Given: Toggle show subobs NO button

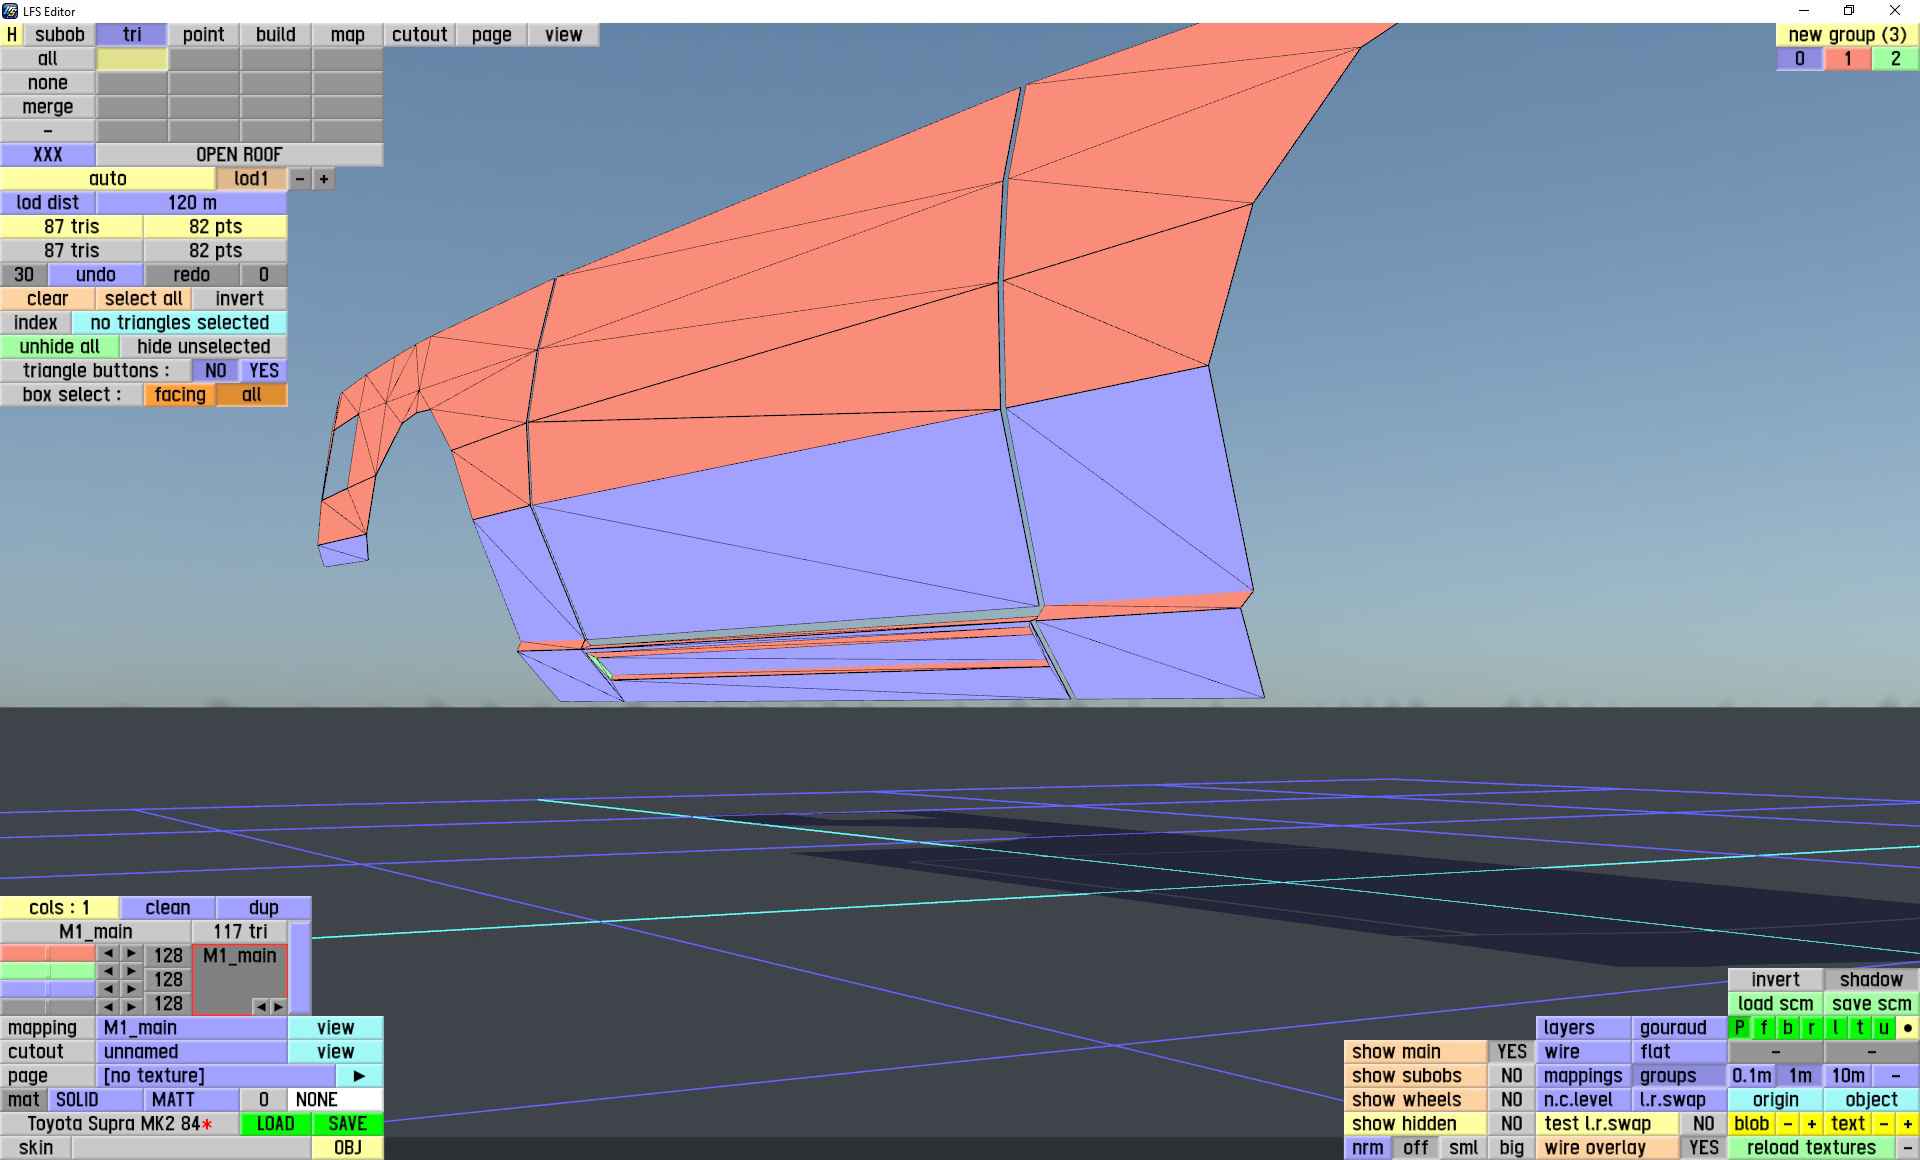Looking at the screenshot, I should (1511, 1076).
